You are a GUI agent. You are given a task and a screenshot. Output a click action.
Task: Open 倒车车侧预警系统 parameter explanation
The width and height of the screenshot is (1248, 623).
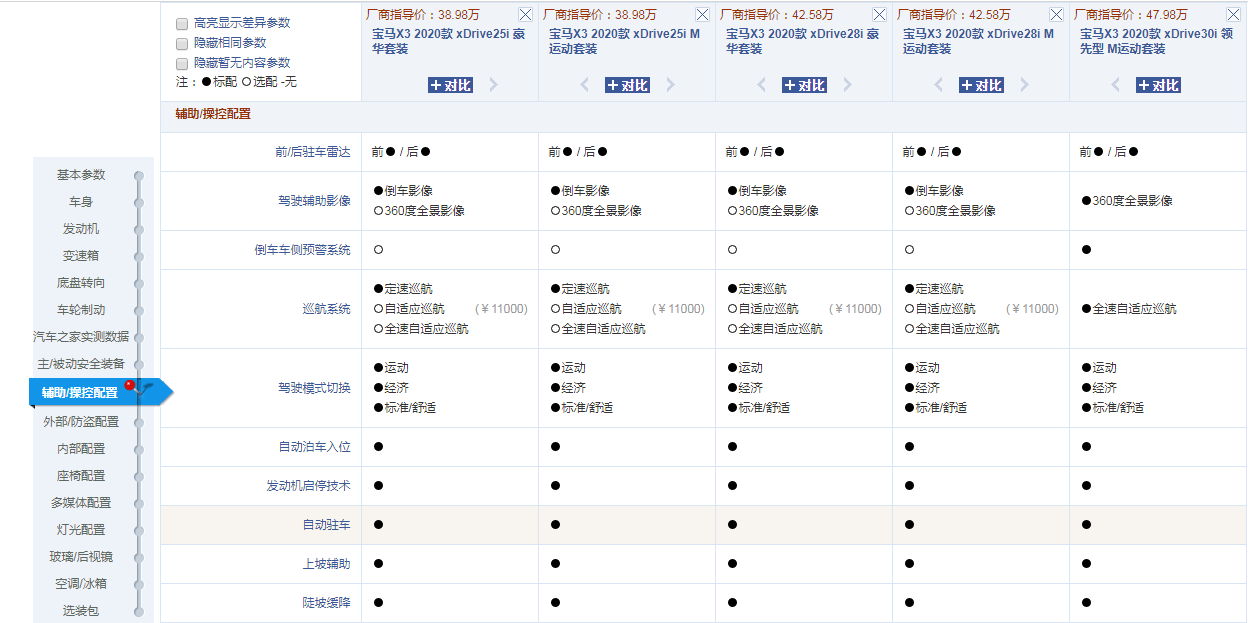click(x=302, y=250)
